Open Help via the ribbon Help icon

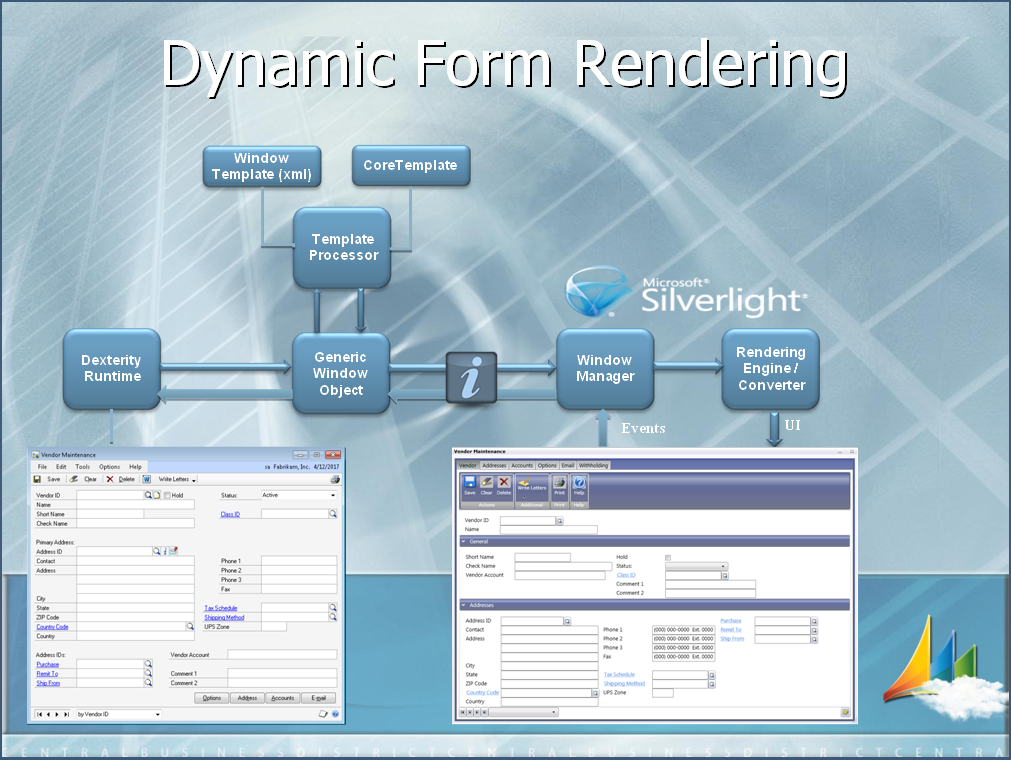click(579, 483)
